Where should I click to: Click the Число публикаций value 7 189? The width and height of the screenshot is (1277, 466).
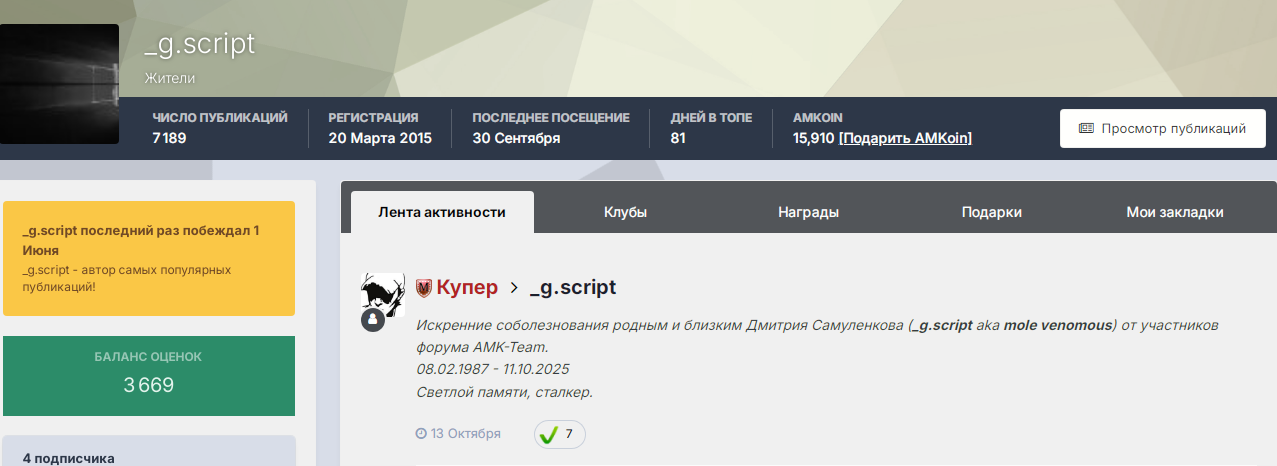tap(170, 138)
